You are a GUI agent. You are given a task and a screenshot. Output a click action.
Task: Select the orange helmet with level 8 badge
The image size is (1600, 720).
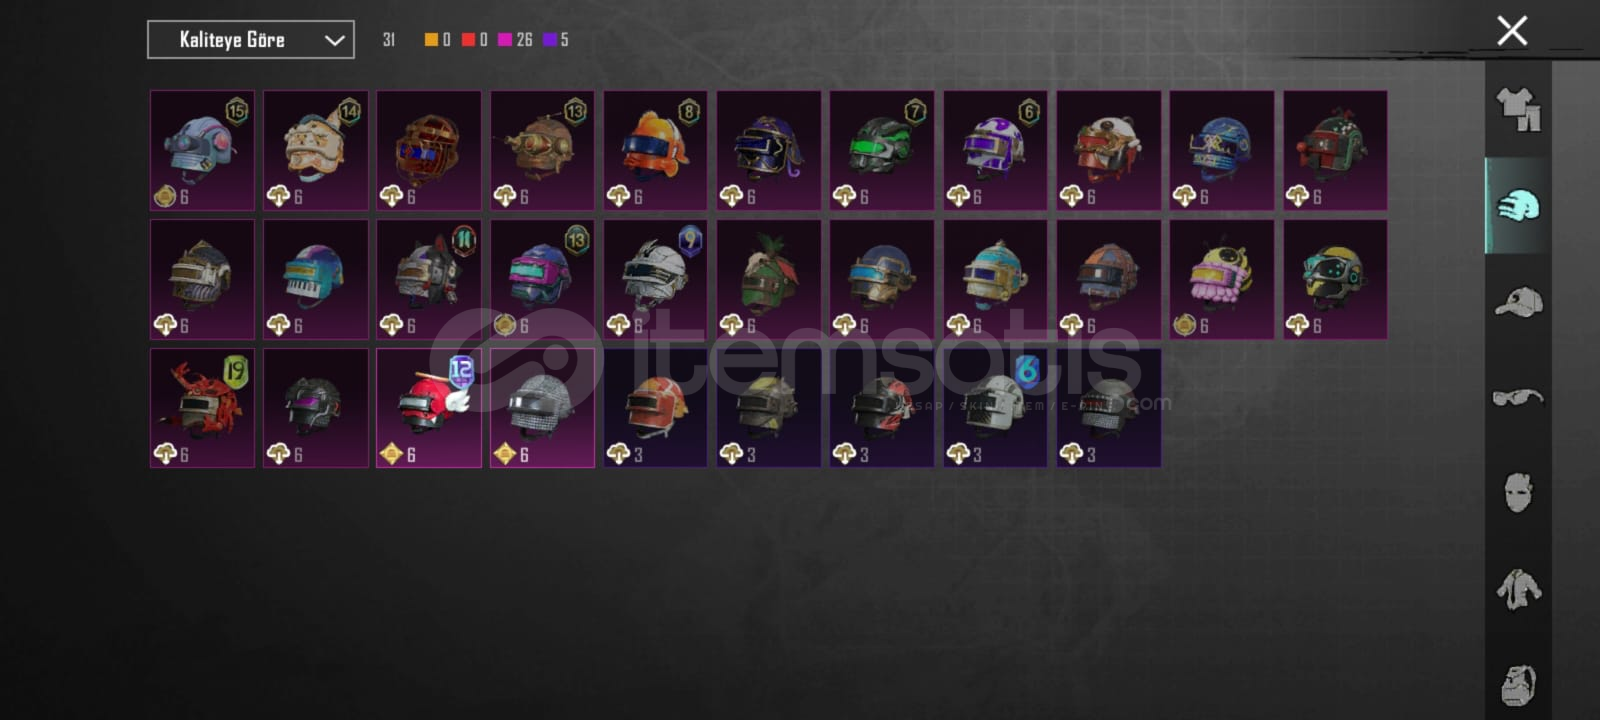coord(655,151)
